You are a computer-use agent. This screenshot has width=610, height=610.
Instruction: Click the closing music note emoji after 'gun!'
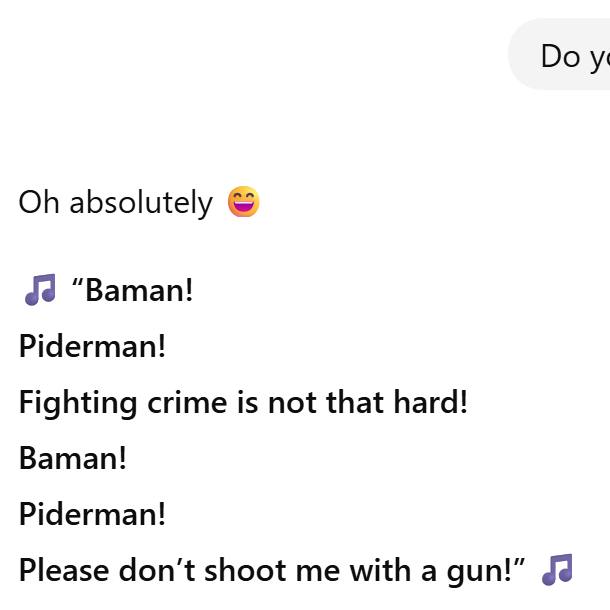(557, 570)
